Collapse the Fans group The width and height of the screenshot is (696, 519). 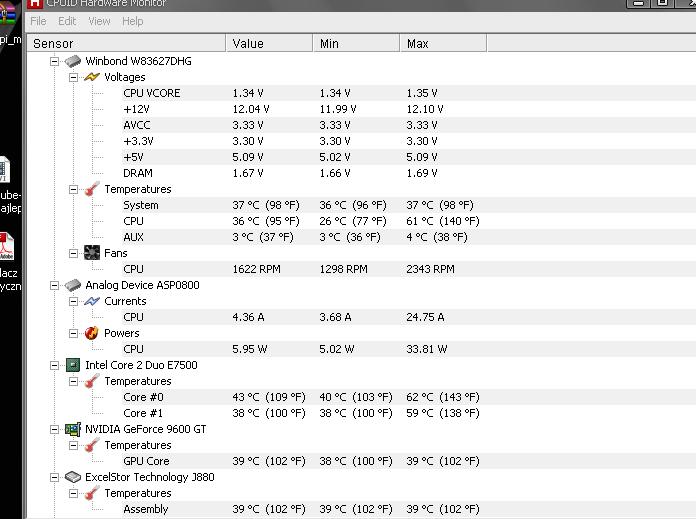73,253
